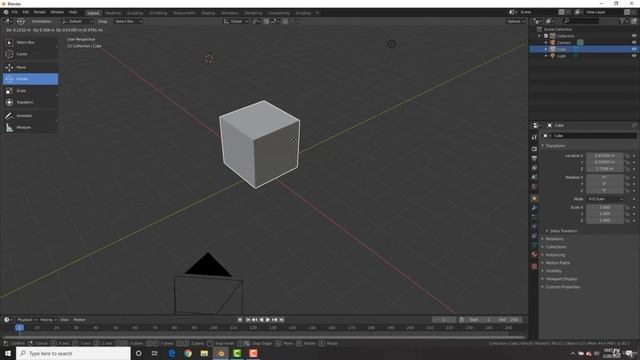640x360 pixels.
Task: Choose the Move tool
Action: pyautogui.click(x=30, y=67)
